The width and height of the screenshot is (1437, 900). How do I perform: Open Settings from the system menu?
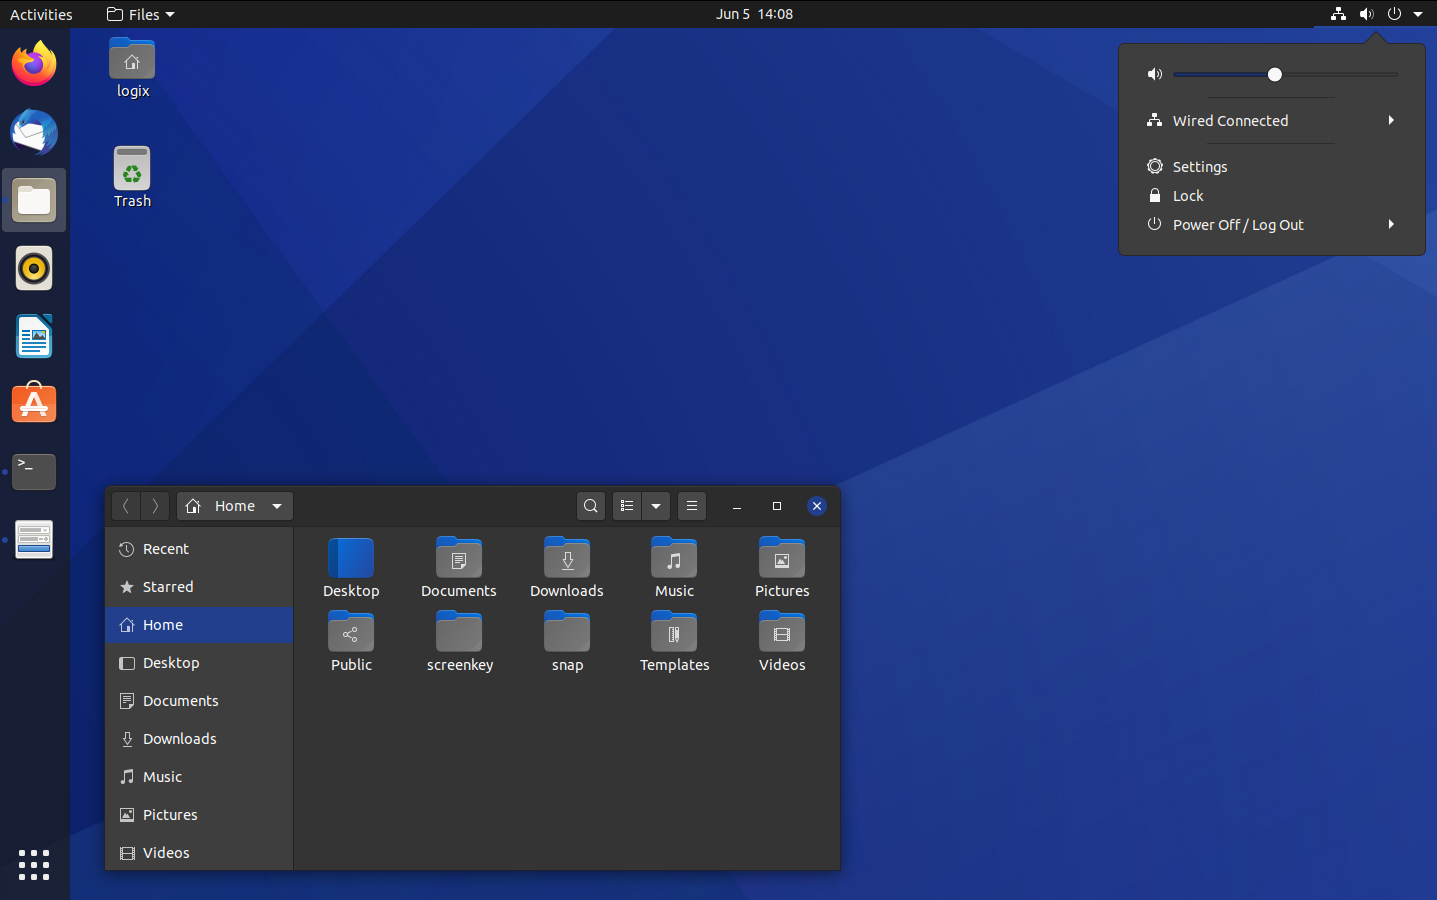(1199, 167)
